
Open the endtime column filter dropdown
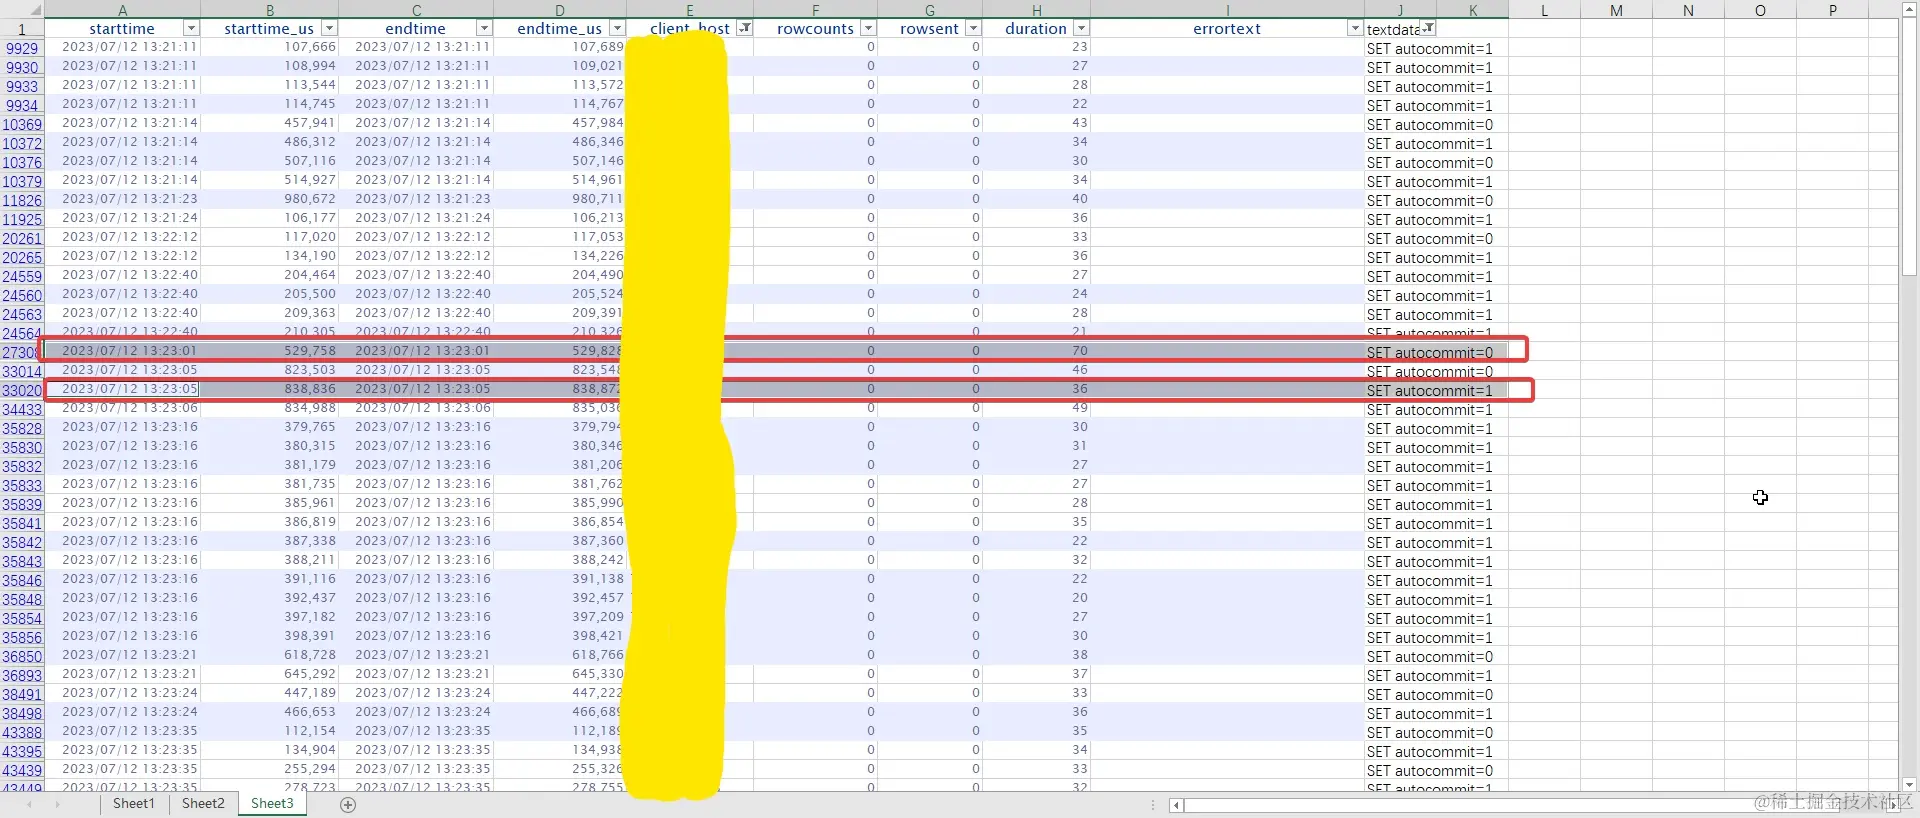pos(484,29)
